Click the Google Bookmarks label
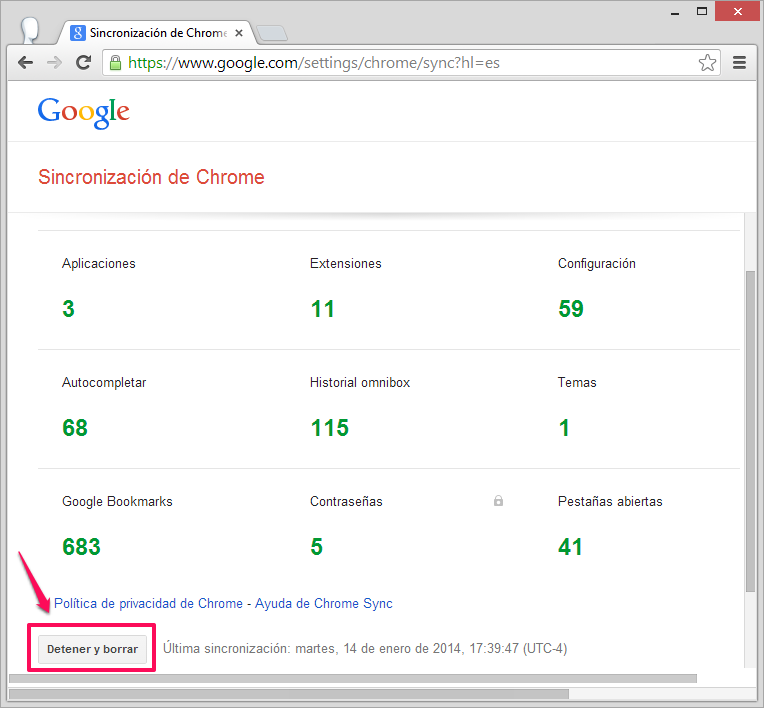Image resolution: width=764 pixels, height=708 pixels. (x=117, y=501)
